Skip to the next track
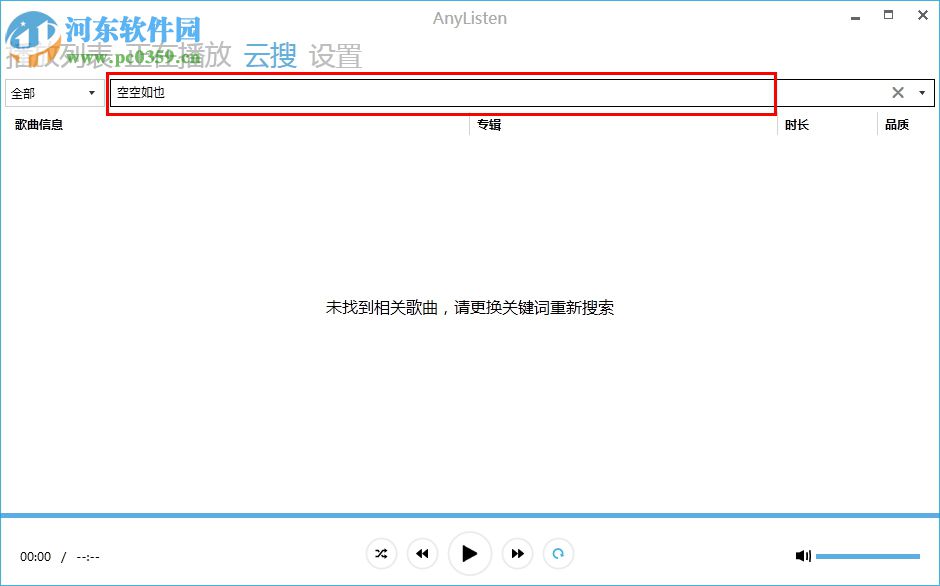The height and width of the screenshot is (586, 940). coord(518,553)
